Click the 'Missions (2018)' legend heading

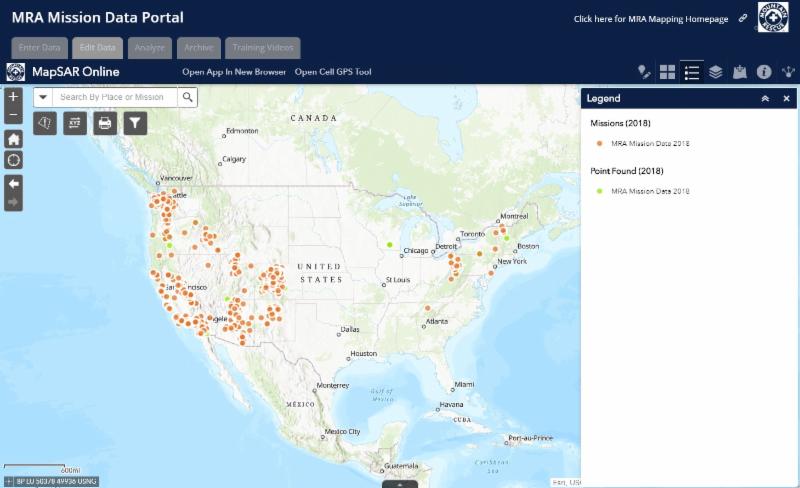620,123
